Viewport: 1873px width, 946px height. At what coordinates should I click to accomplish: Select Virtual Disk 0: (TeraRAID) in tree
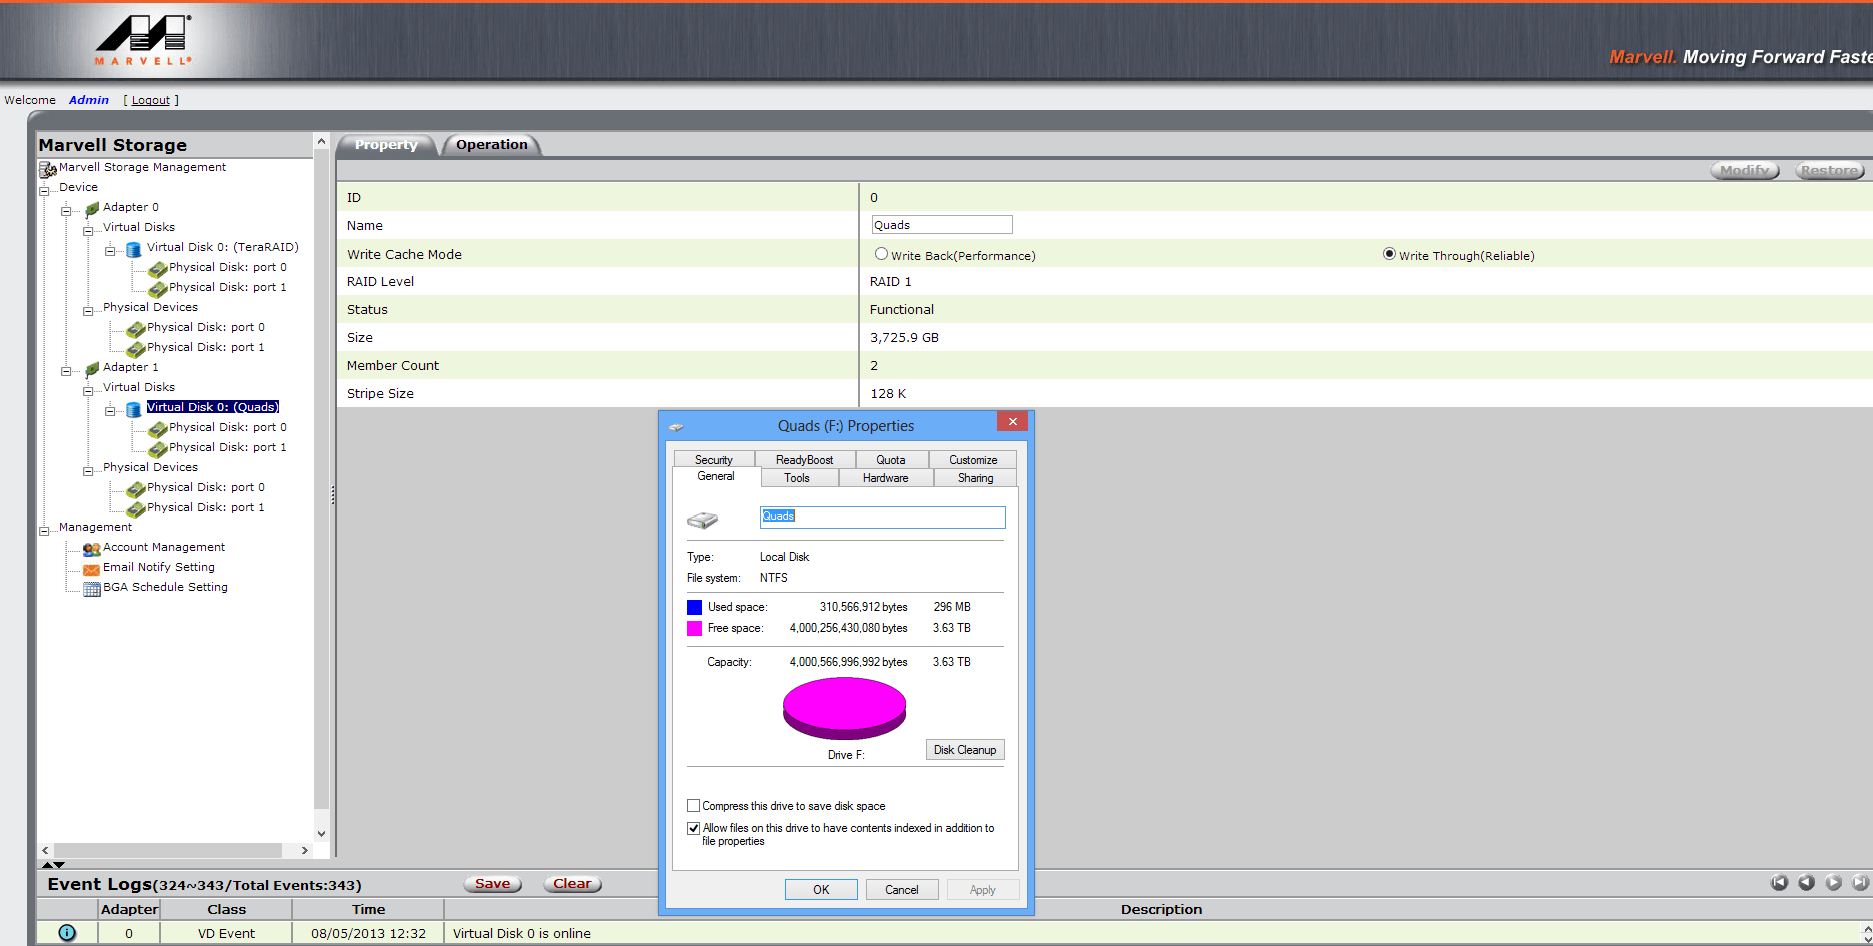coord(222,247)
